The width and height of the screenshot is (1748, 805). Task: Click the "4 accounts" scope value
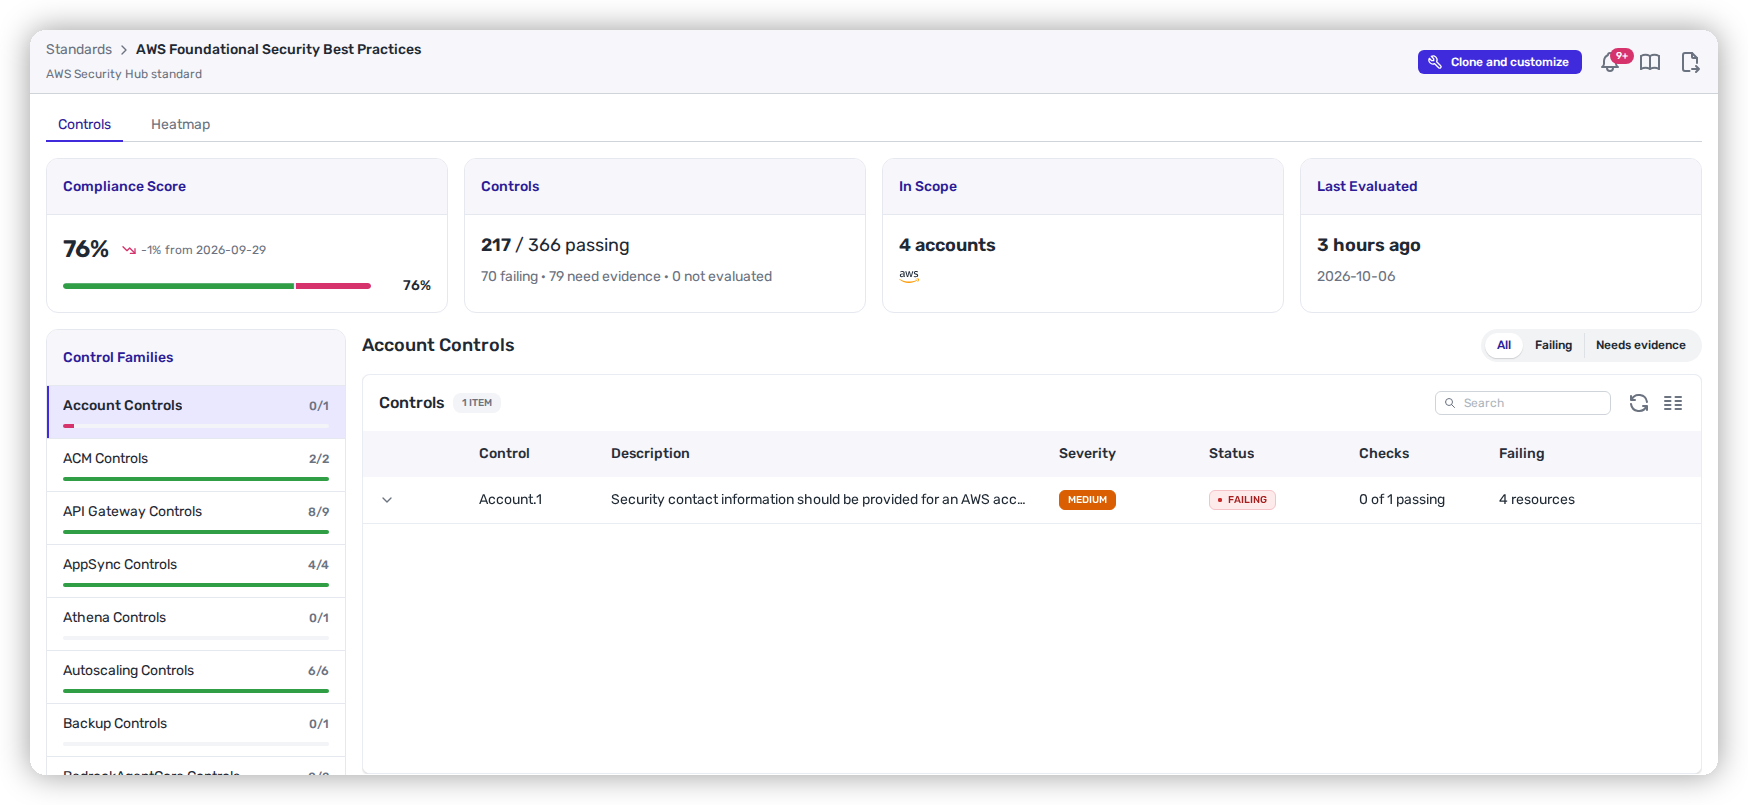pyautogui.click(x=947, y=245)
